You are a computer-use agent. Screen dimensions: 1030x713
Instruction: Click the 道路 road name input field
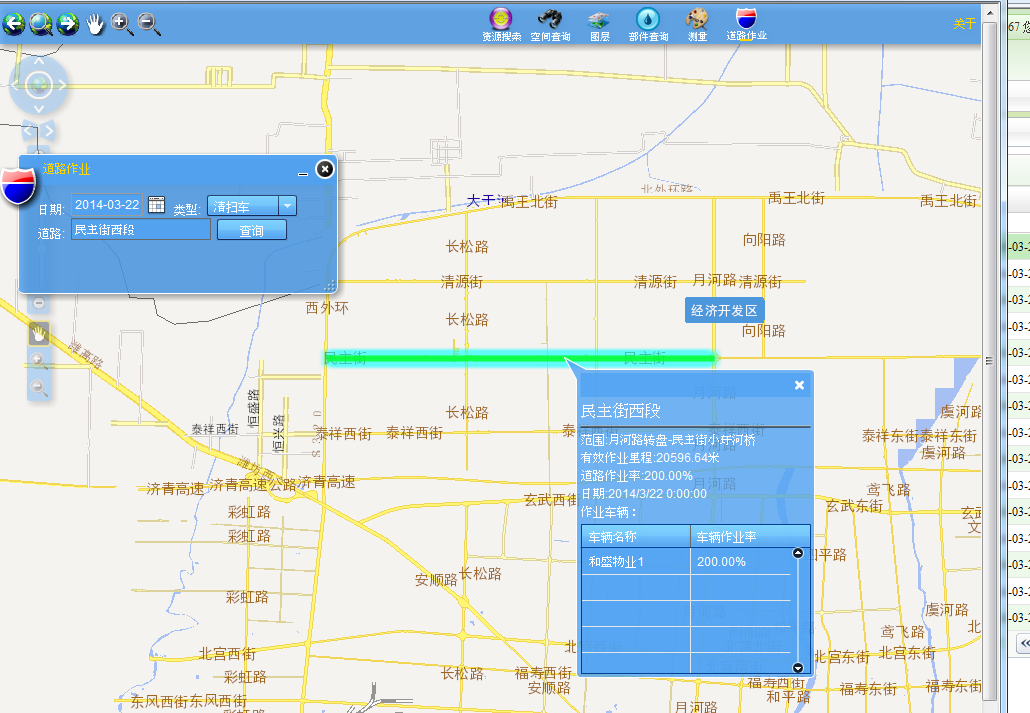click(140, 230)
